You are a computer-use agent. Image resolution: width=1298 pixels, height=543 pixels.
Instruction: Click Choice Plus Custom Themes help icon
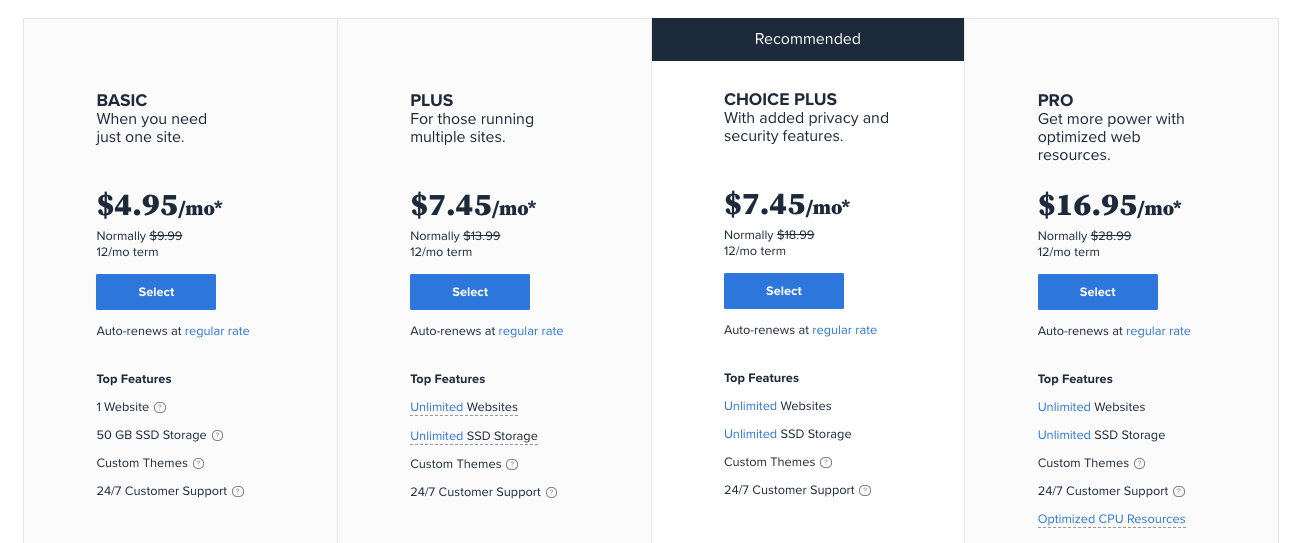point(826,463)
